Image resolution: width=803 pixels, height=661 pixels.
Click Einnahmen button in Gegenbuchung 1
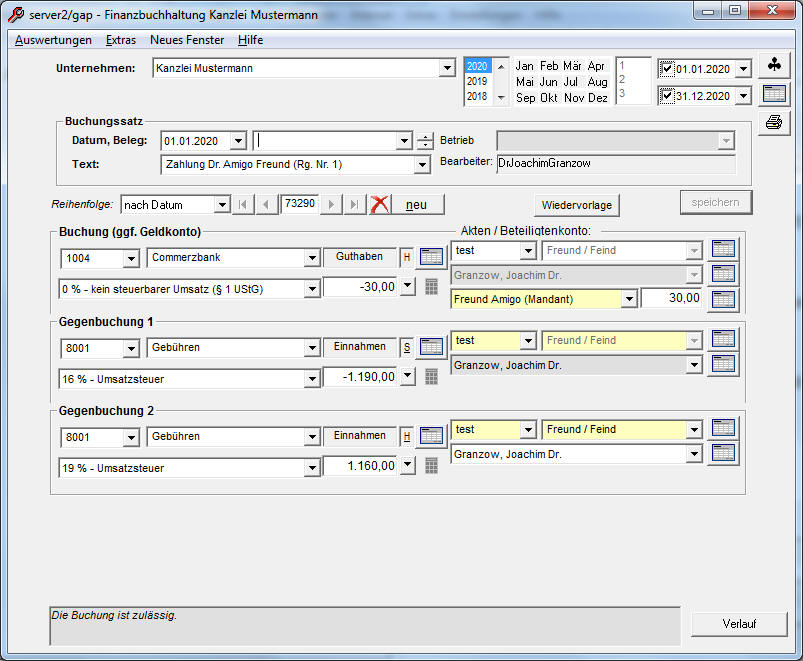click(x=360, y=347)
